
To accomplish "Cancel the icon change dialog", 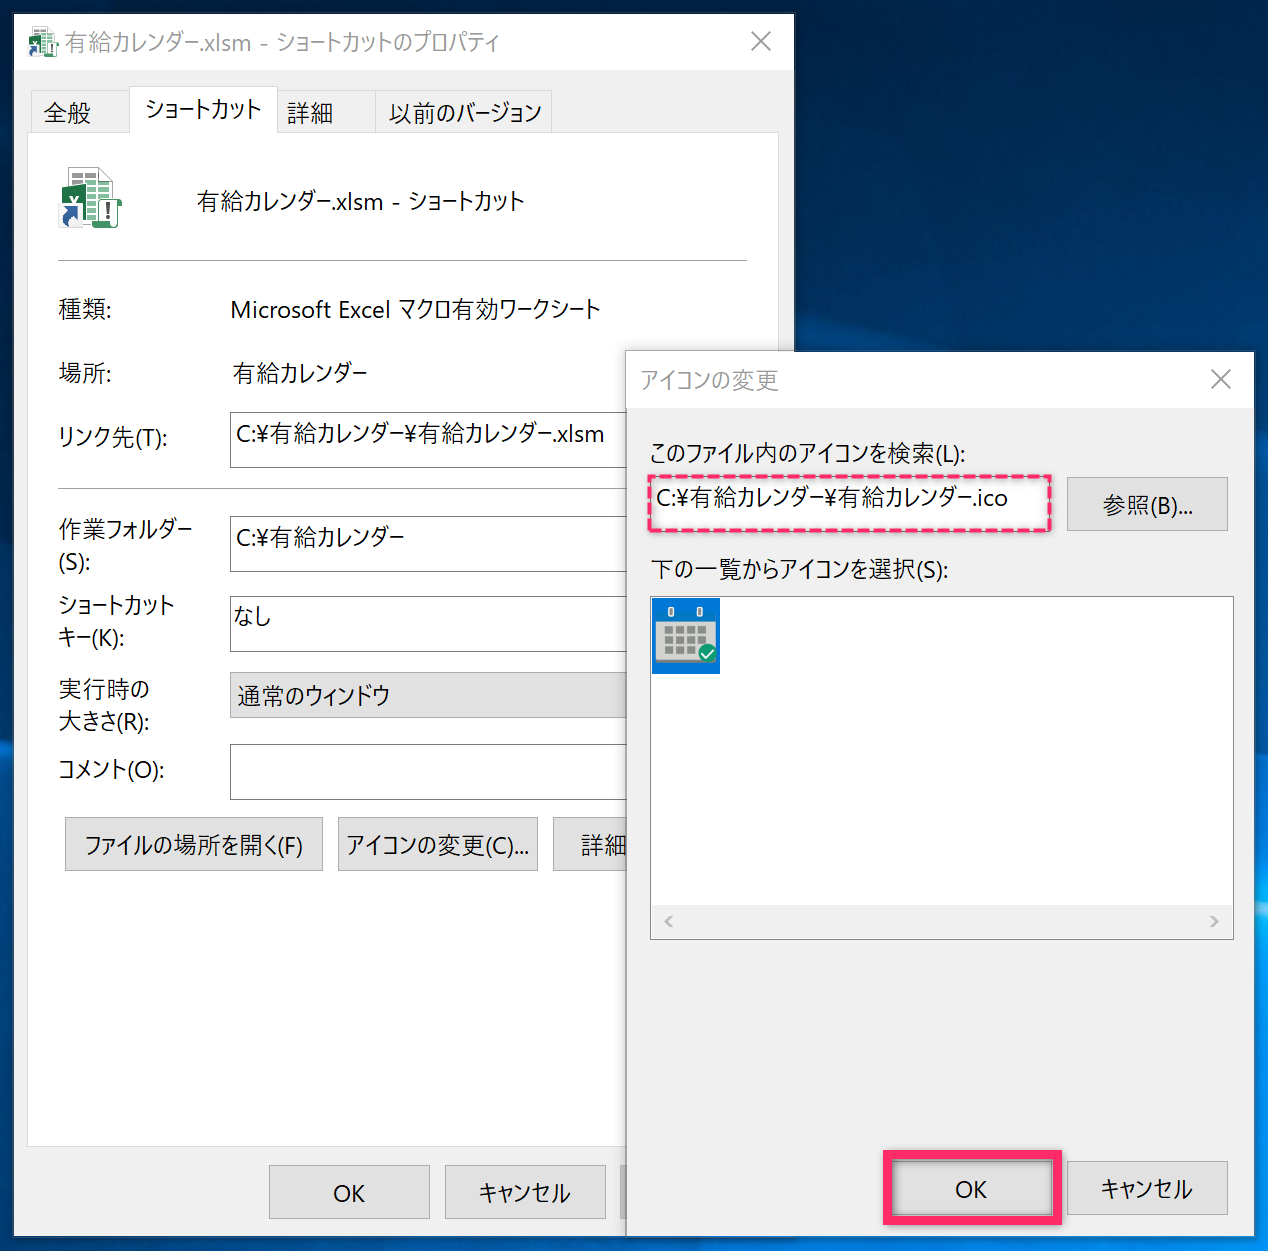I will (x=1146, y=1189).
